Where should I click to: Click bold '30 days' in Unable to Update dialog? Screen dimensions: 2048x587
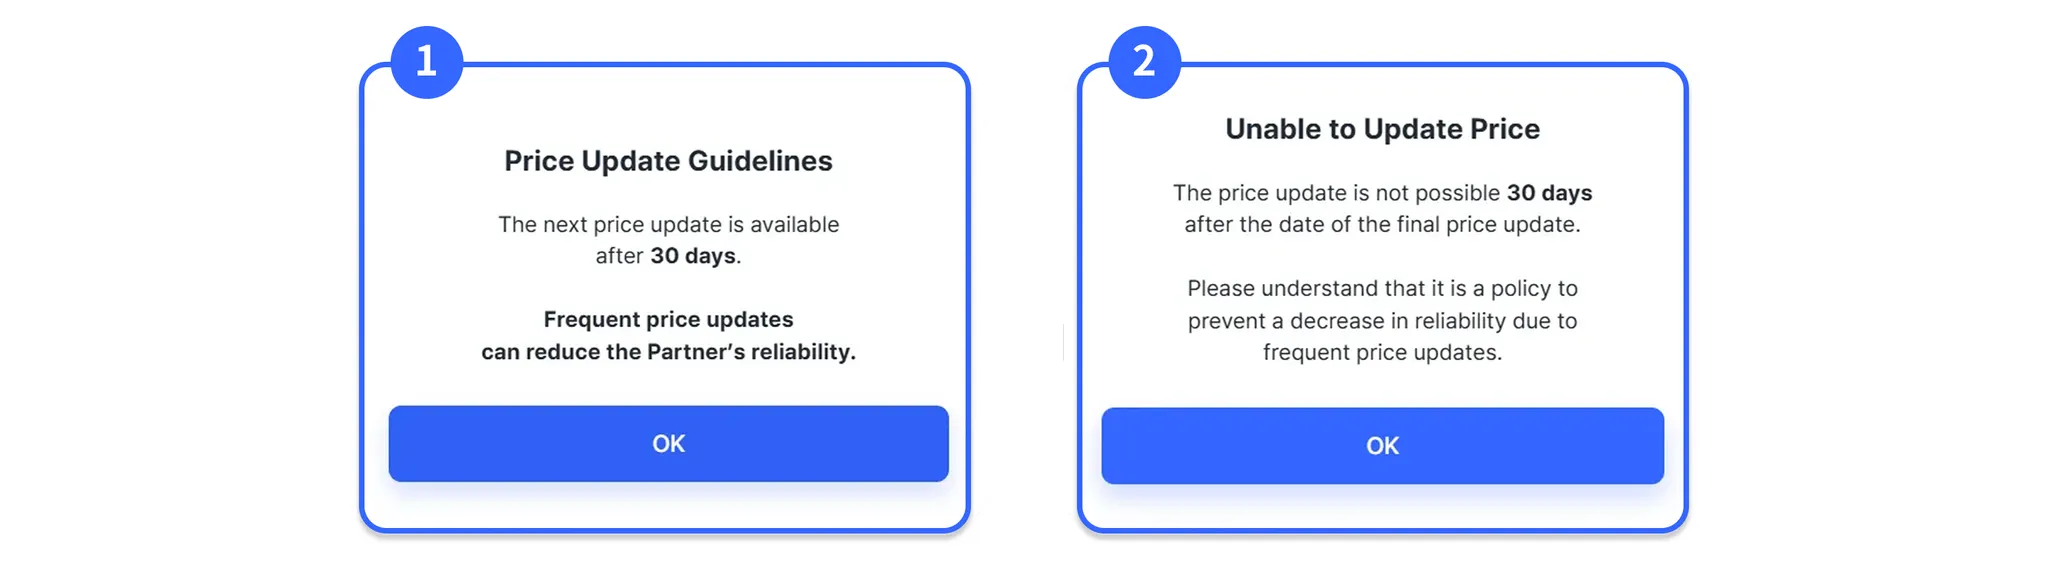[1549, 193]
